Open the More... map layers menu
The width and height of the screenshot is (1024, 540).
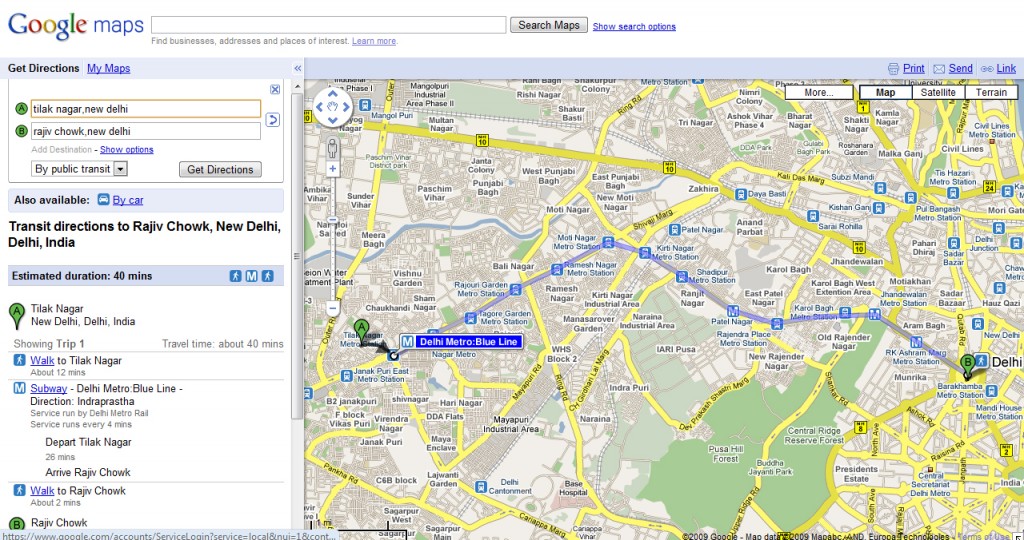(x=818, y=93)
